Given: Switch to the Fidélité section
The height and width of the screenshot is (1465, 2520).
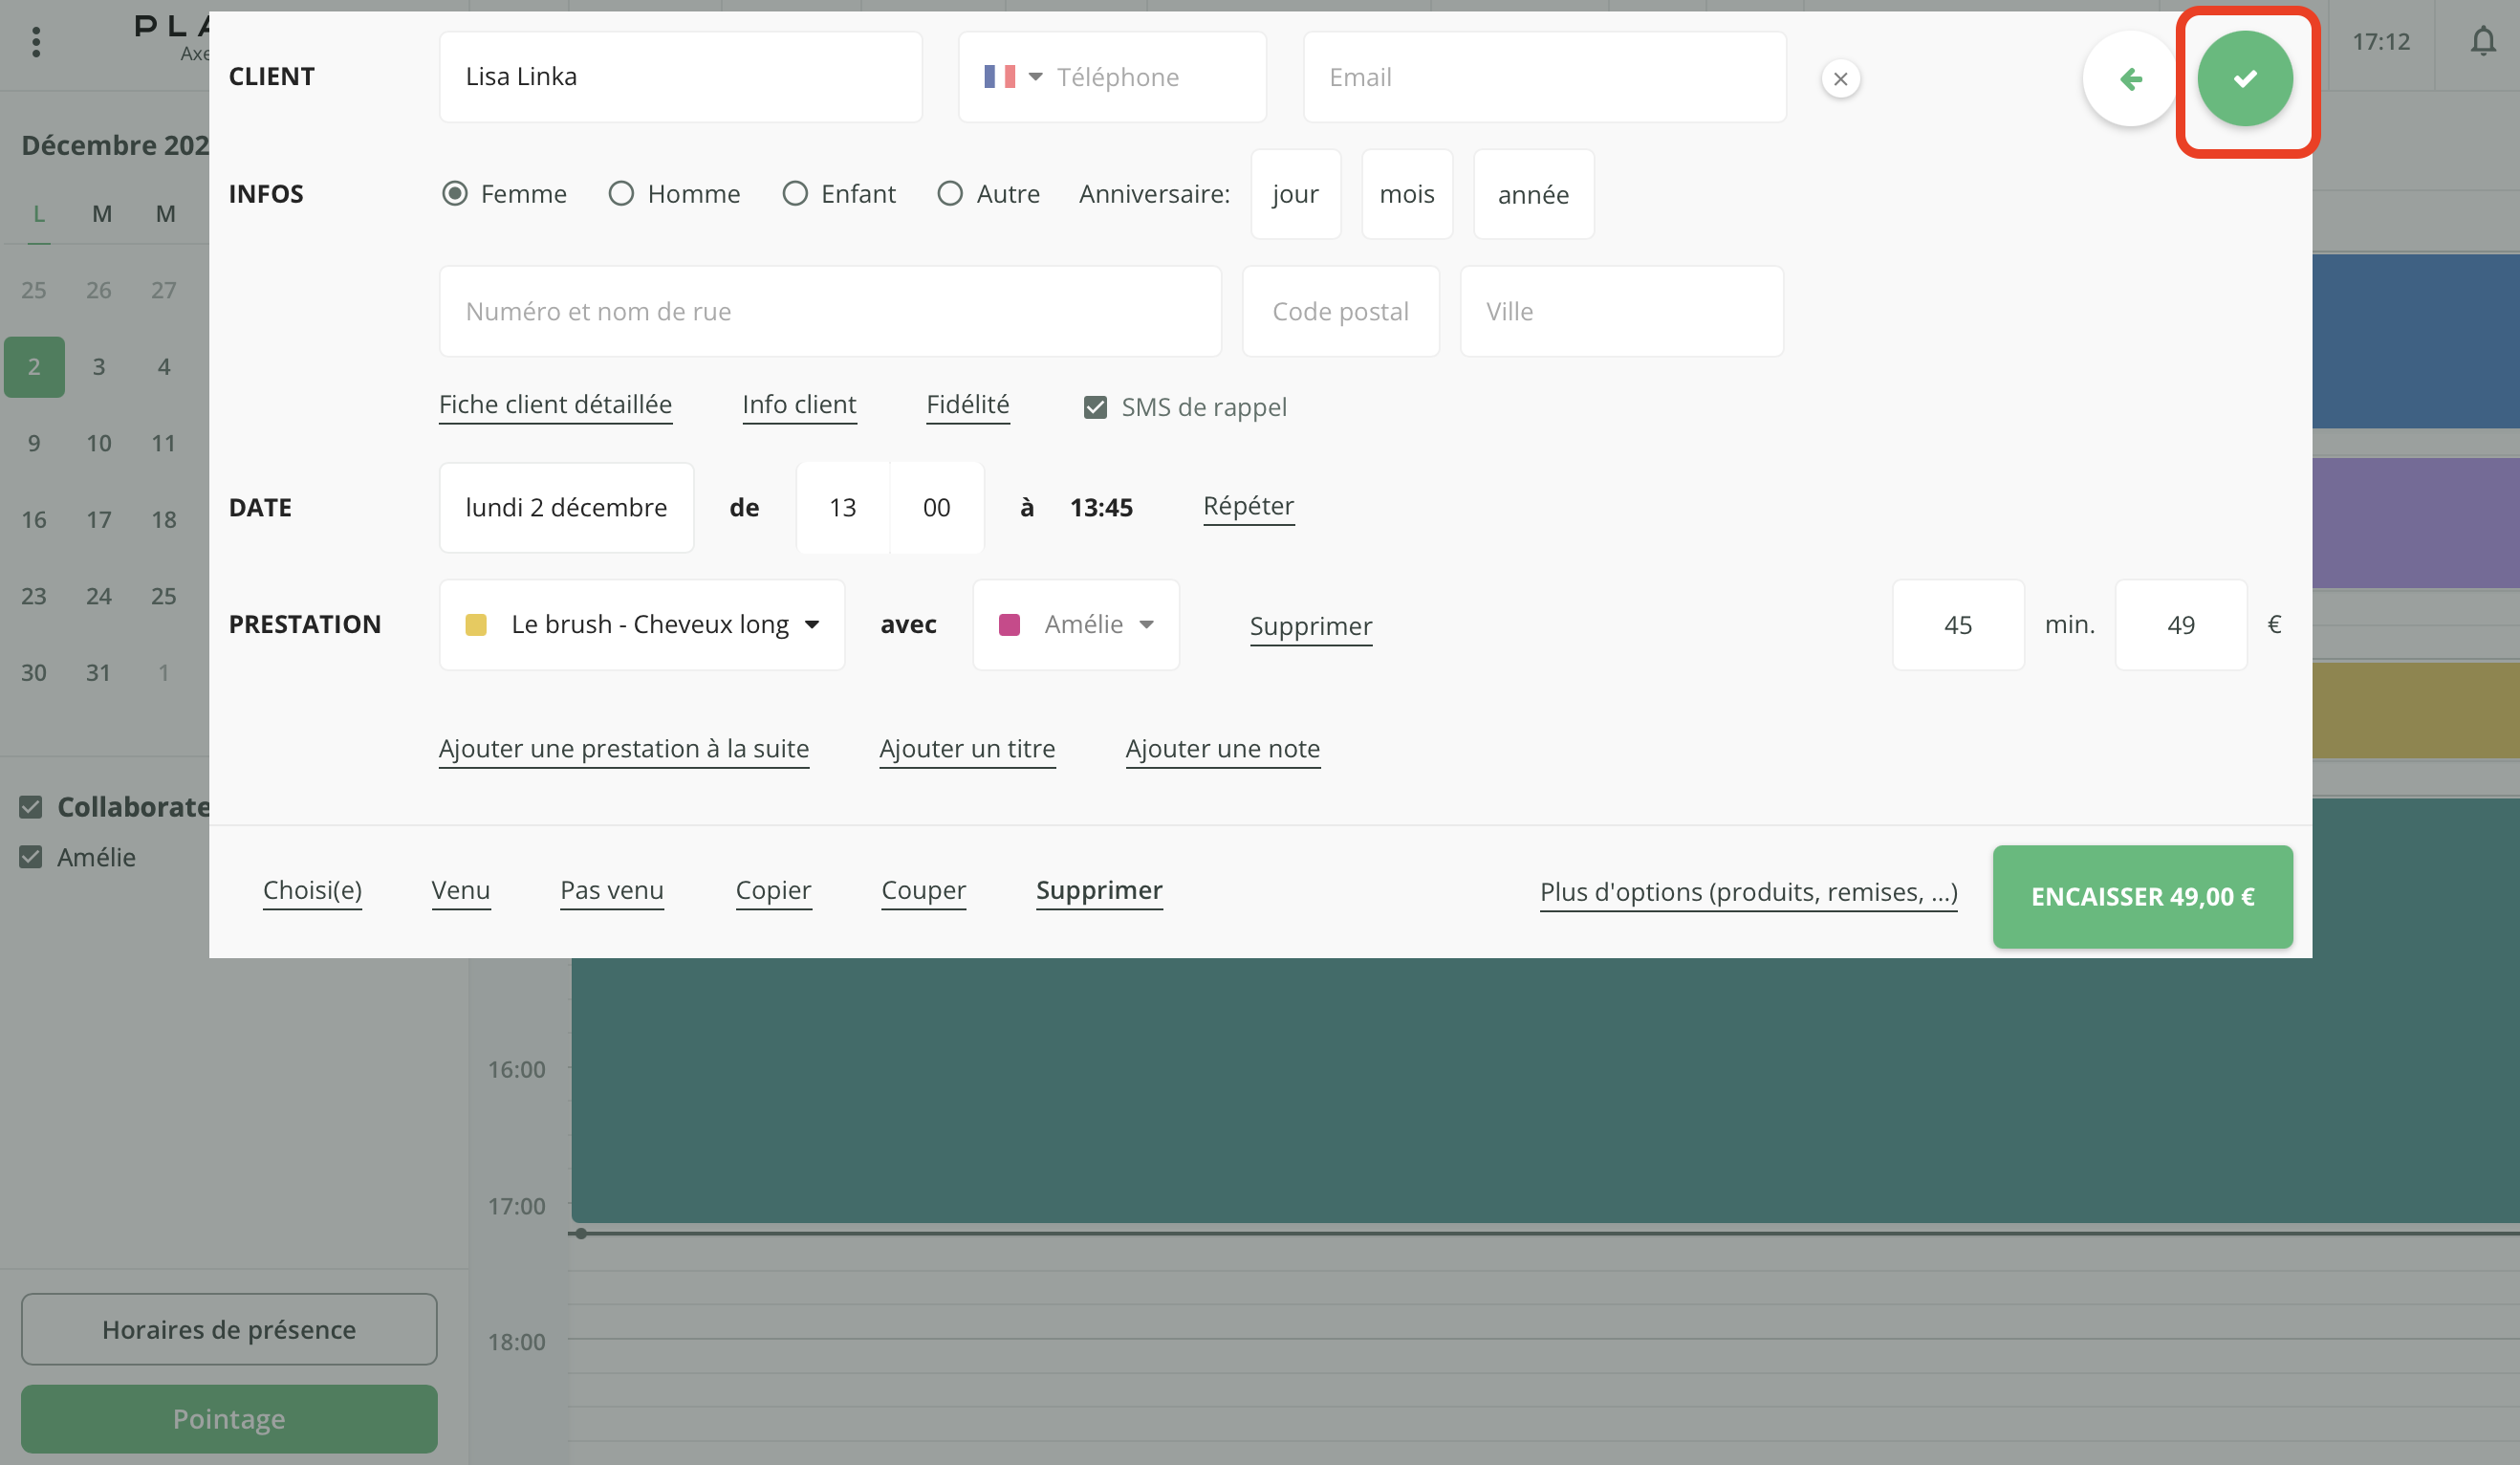Looking at the screenshot, I should point(967,404).
